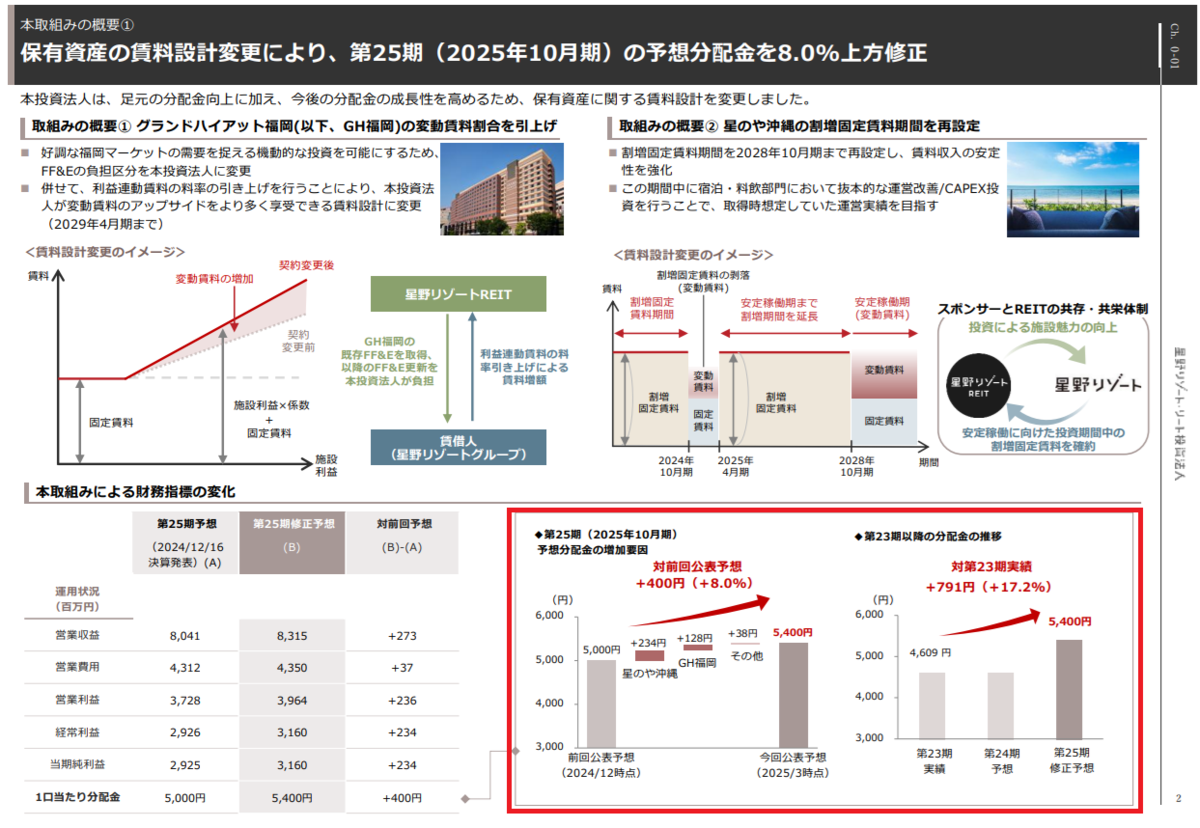Click the gray label 契約変更前

coord(298,341)
